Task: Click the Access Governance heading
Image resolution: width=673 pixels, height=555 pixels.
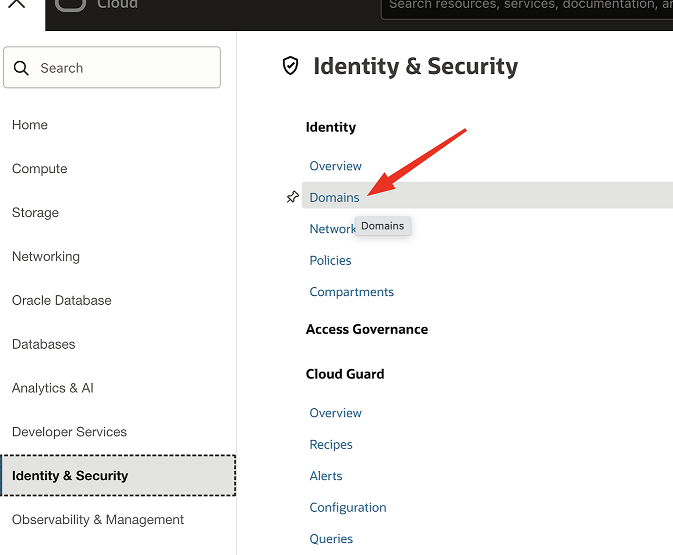Action: pos(366,329)
